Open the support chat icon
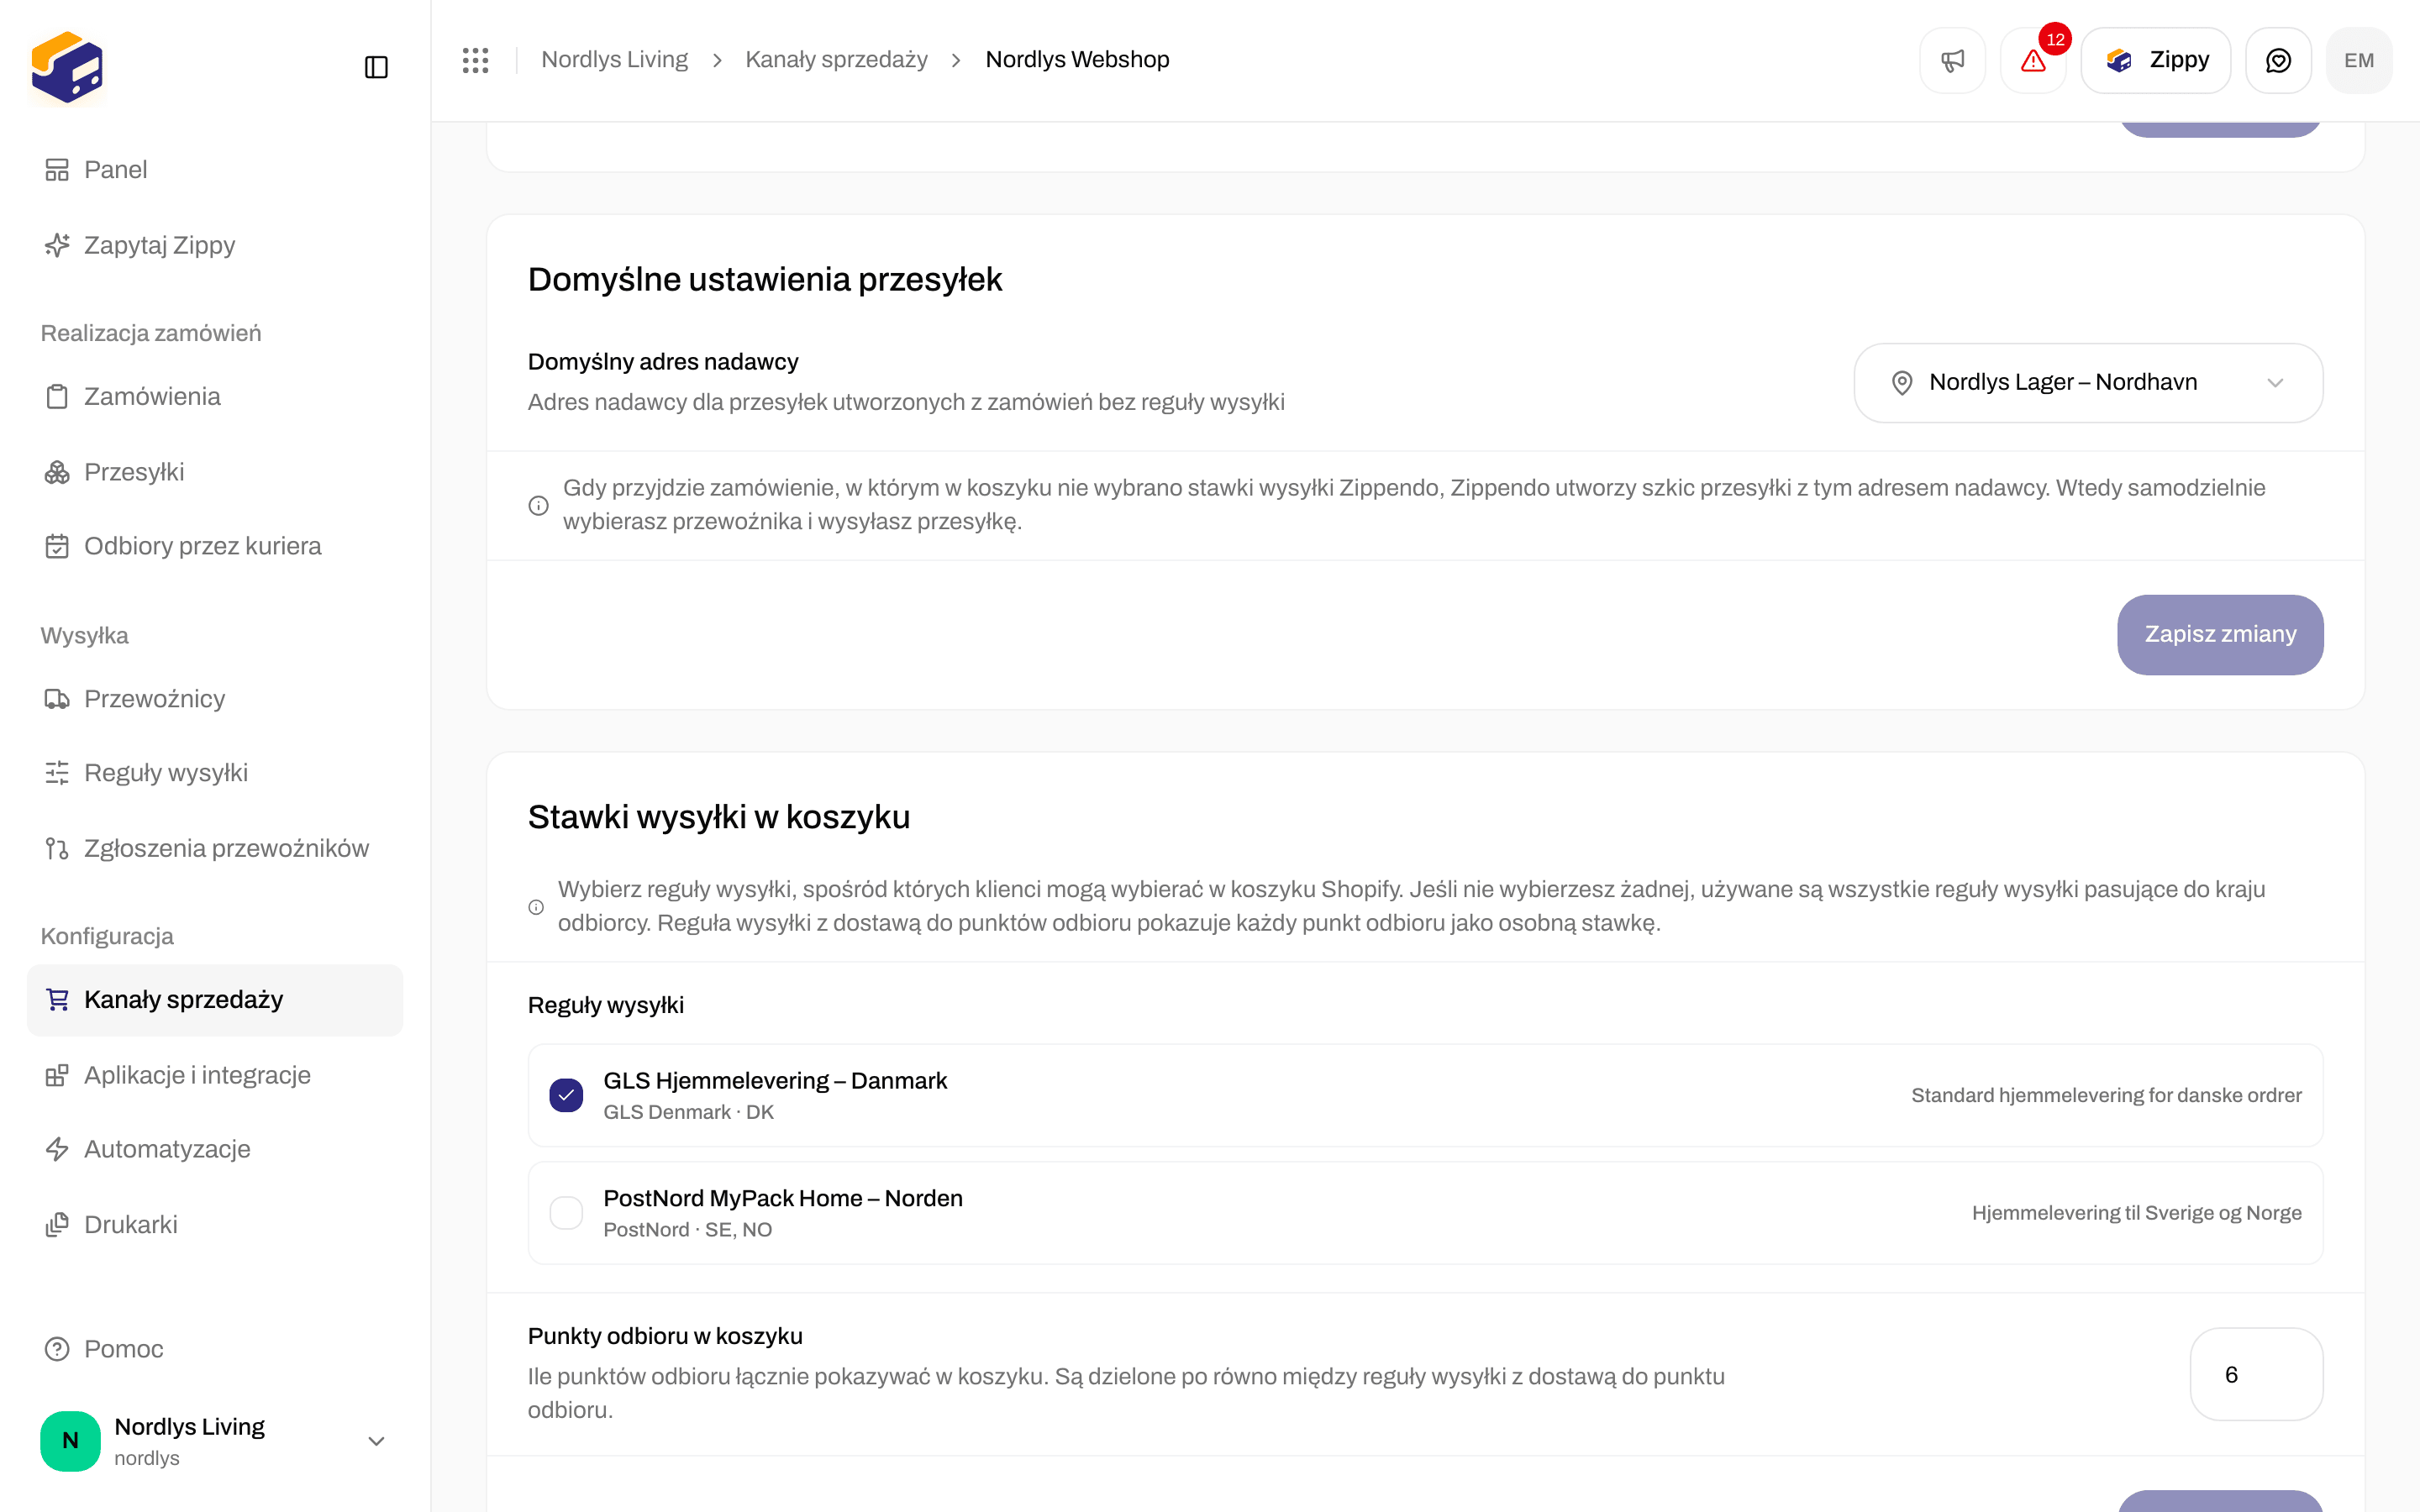The image size is (2420, 1512). 2278,60
